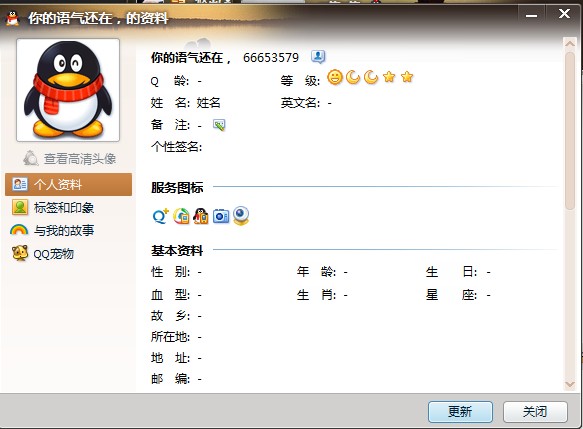Click the smiley face level icon
This screenshot has width=583, height=429.
[335, 77]
